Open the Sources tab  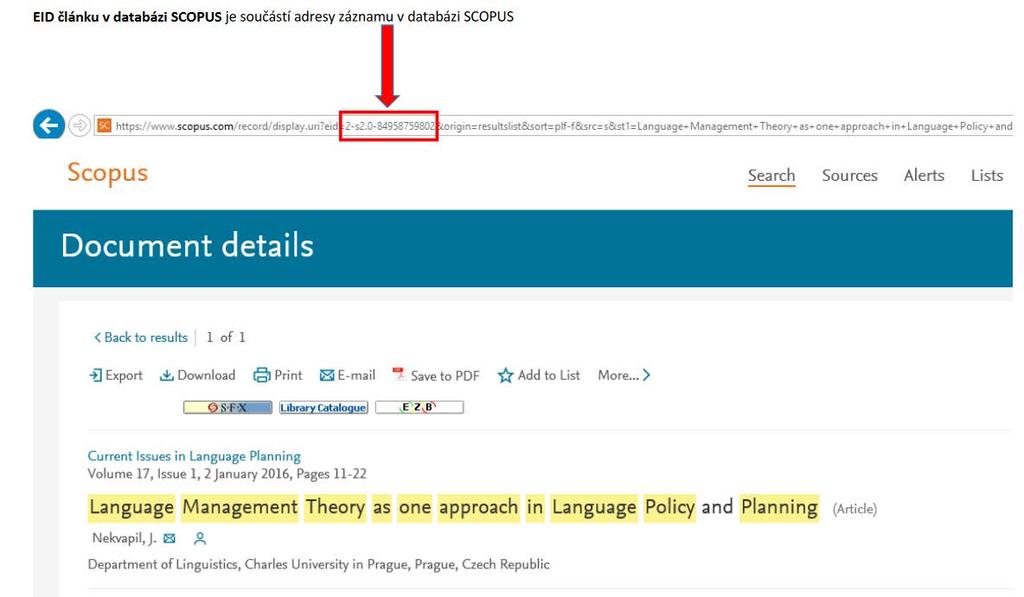point(850,176)
